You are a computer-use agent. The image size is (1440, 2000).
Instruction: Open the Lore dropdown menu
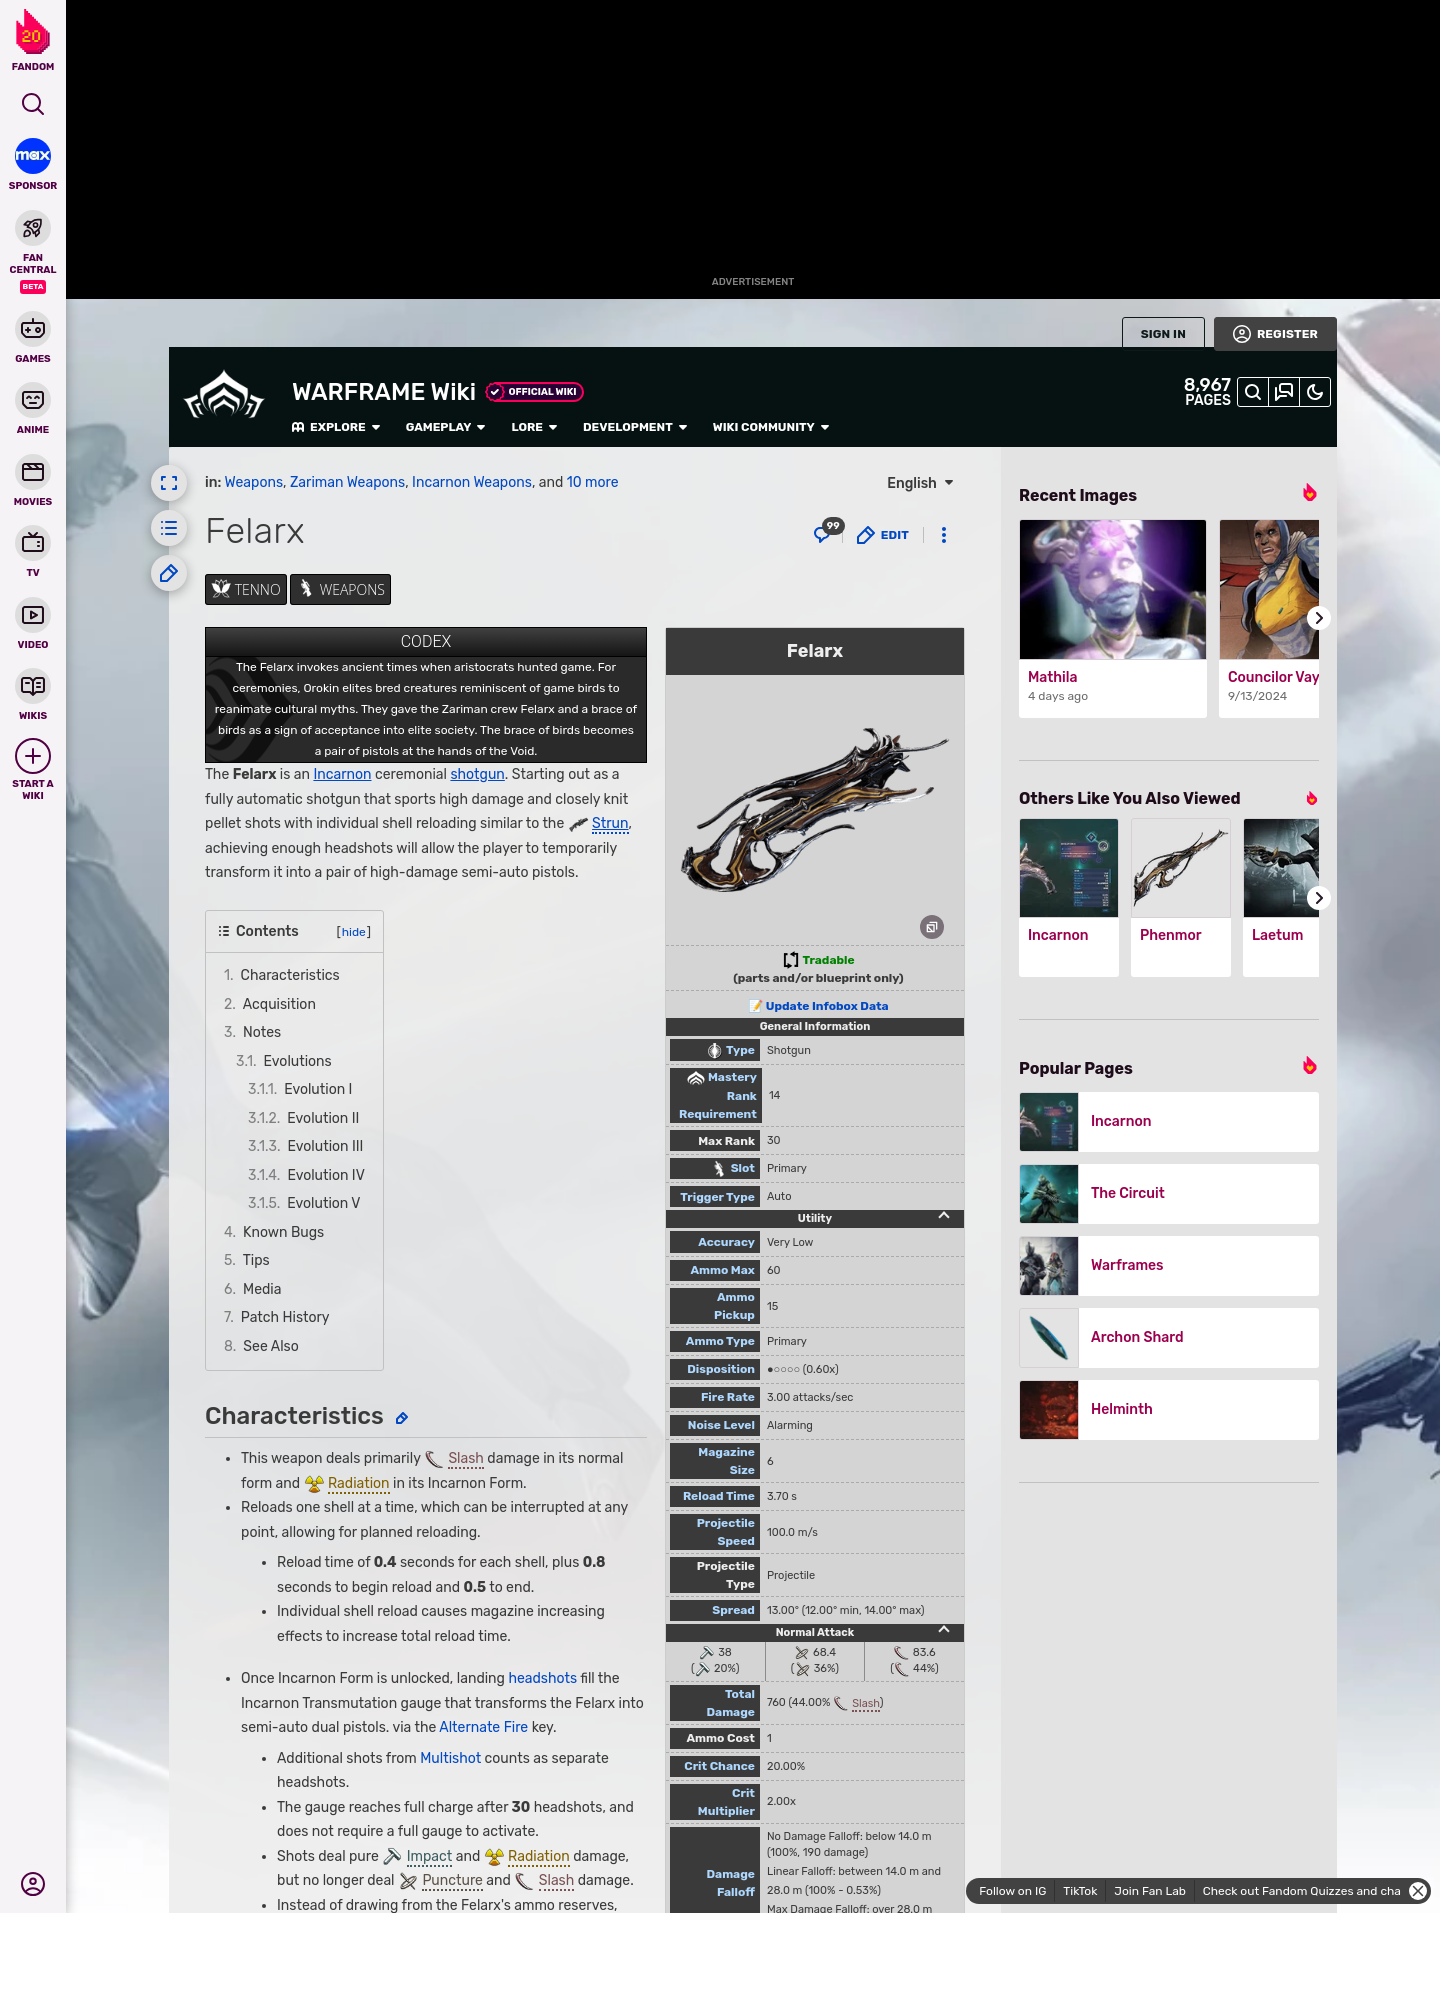(534, 427)
